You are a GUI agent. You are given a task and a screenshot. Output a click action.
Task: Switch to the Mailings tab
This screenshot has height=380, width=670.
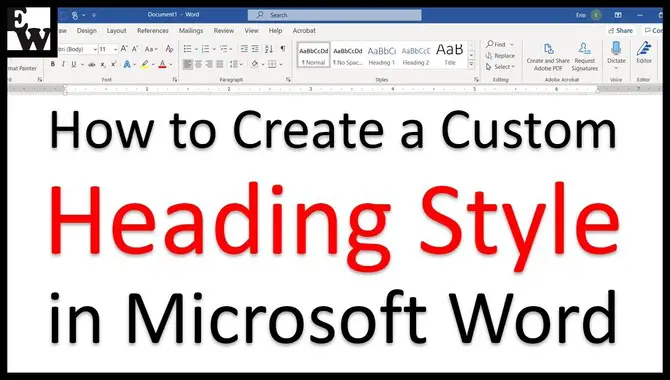[191, 31]
